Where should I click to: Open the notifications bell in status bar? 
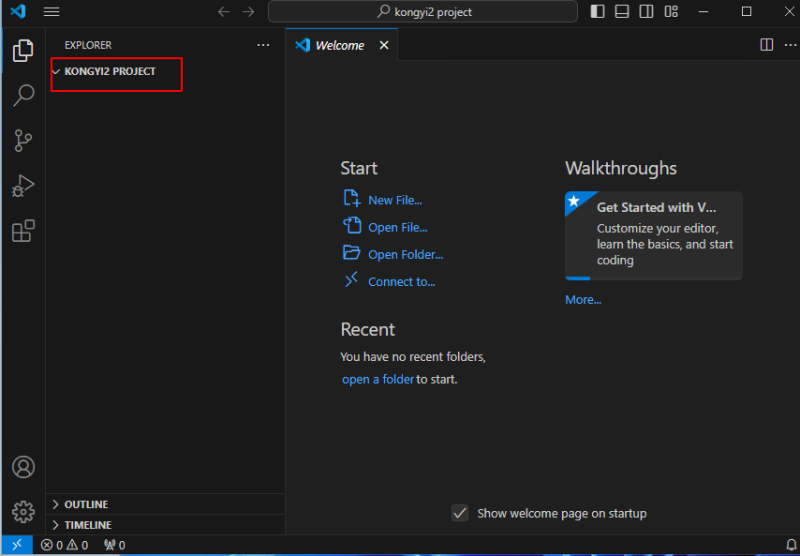point(791,545)
